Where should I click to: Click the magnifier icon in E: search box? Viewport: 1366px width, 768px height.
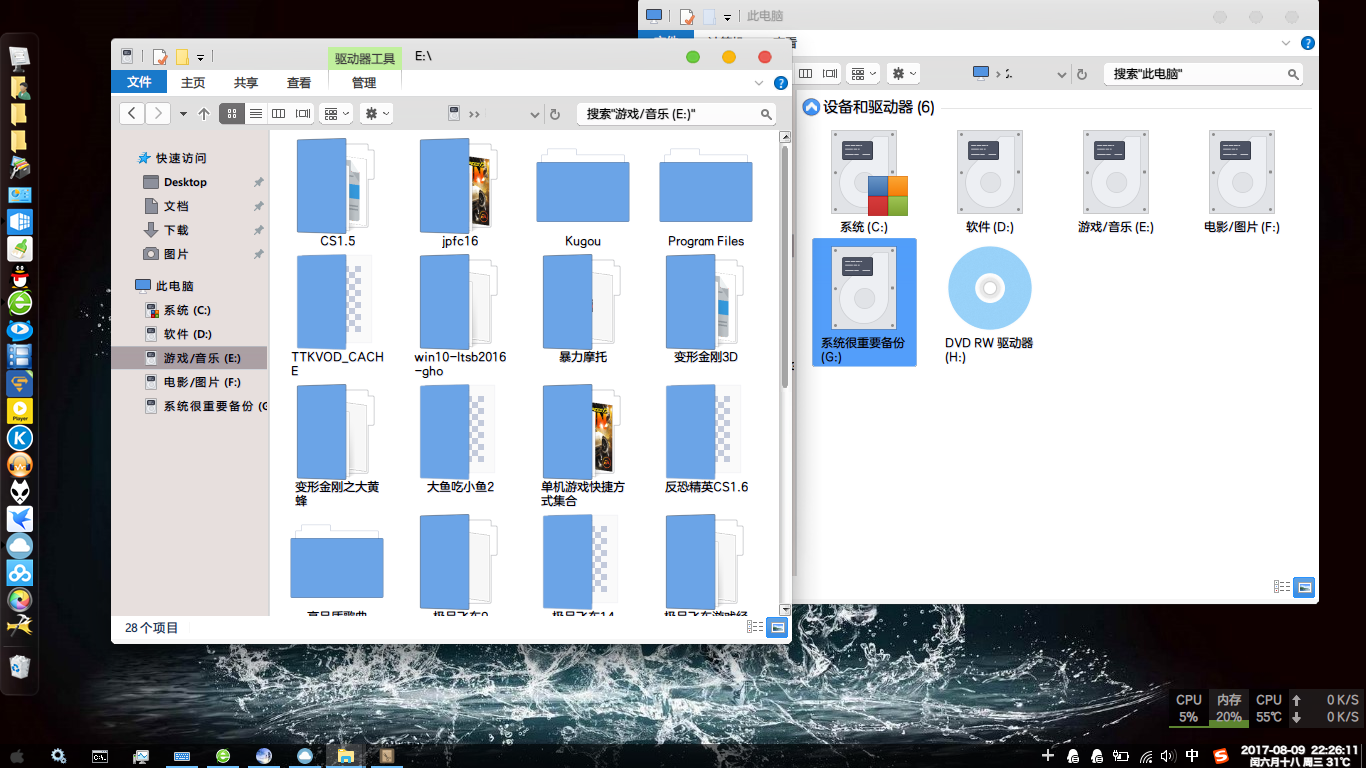tap(767, 114)
